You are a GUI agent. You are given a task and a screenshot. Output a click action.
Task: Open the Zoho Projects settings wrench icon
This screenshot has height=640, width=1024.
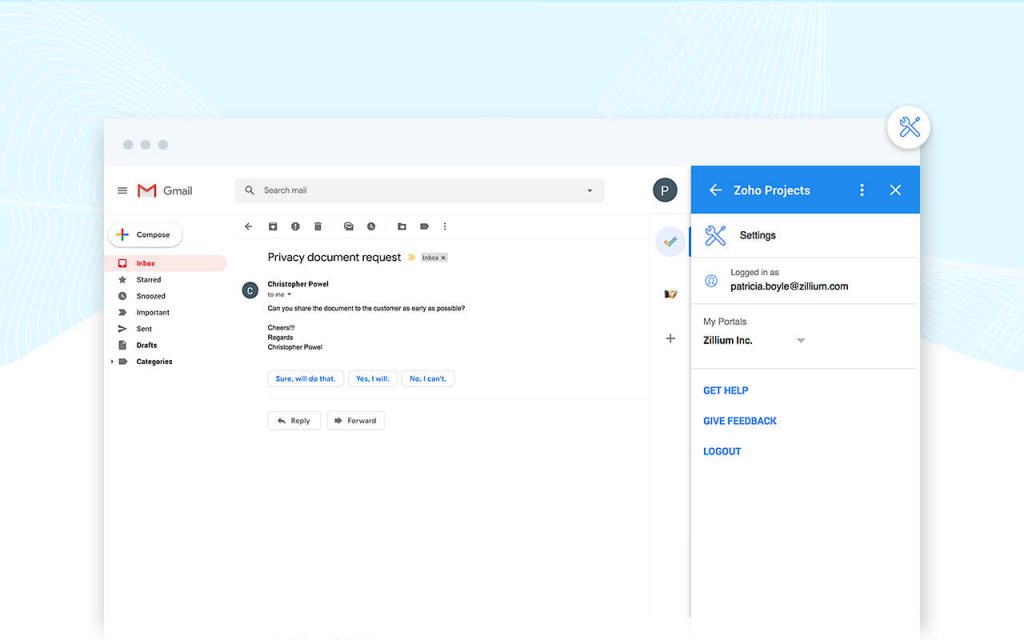pos(716,235)
